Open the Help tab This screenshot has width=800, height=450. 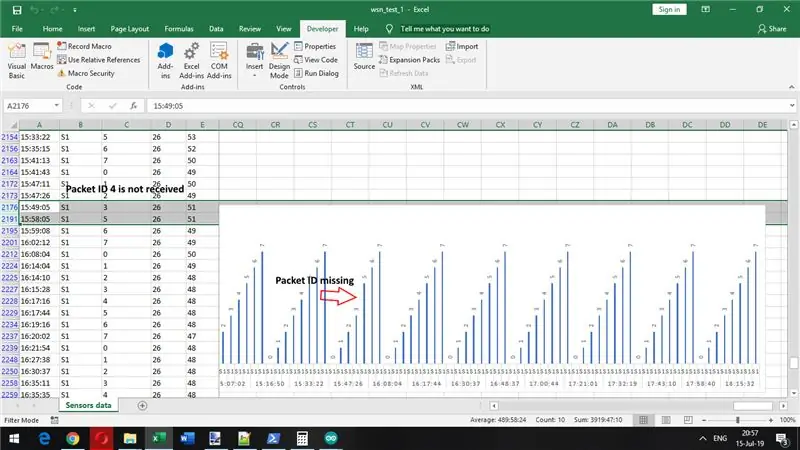coord(361,29)
